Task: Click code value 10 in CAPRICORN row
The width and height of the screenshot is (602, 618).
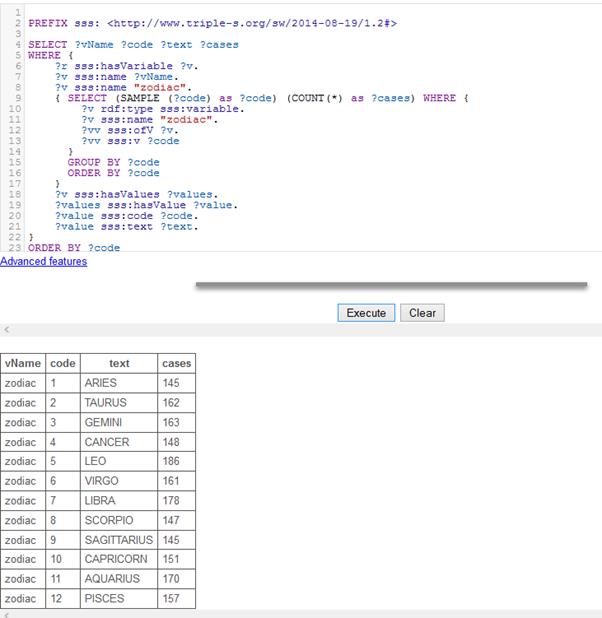Action: [63, 559]
